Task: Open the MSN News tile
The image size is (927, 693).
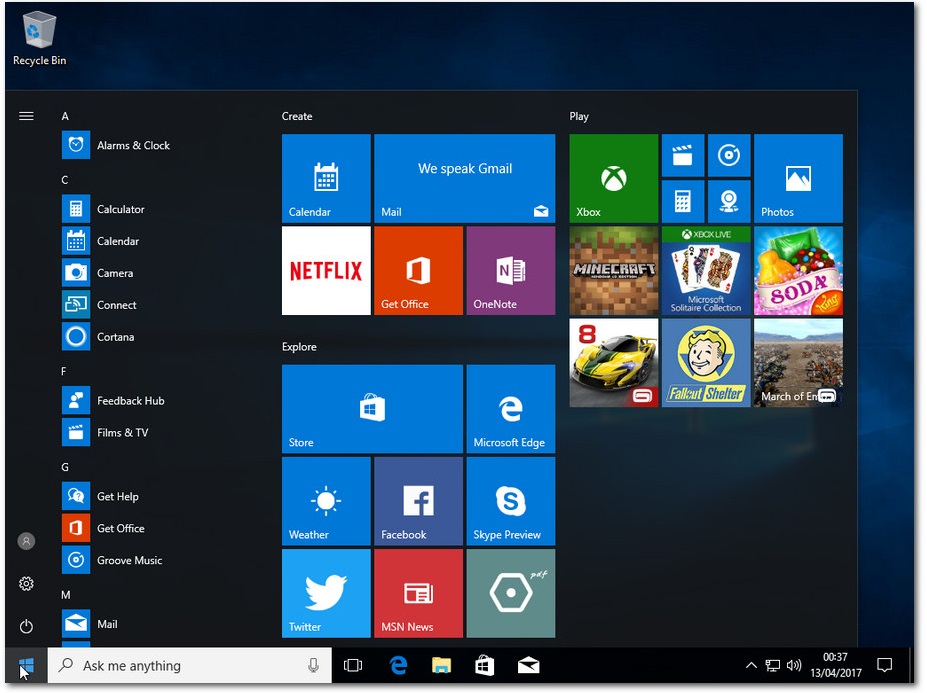Action: tap(419, 594)
